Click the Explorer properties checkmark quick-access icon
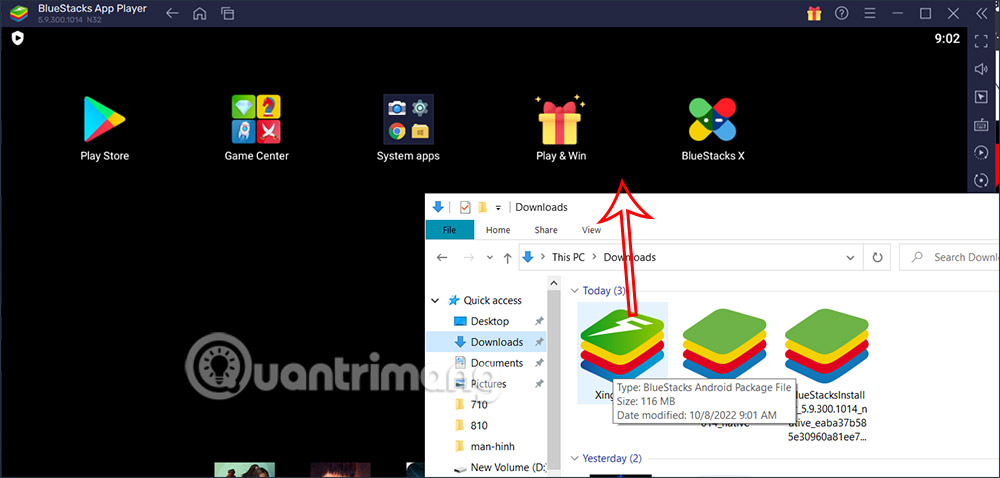 tap(464, 207)
